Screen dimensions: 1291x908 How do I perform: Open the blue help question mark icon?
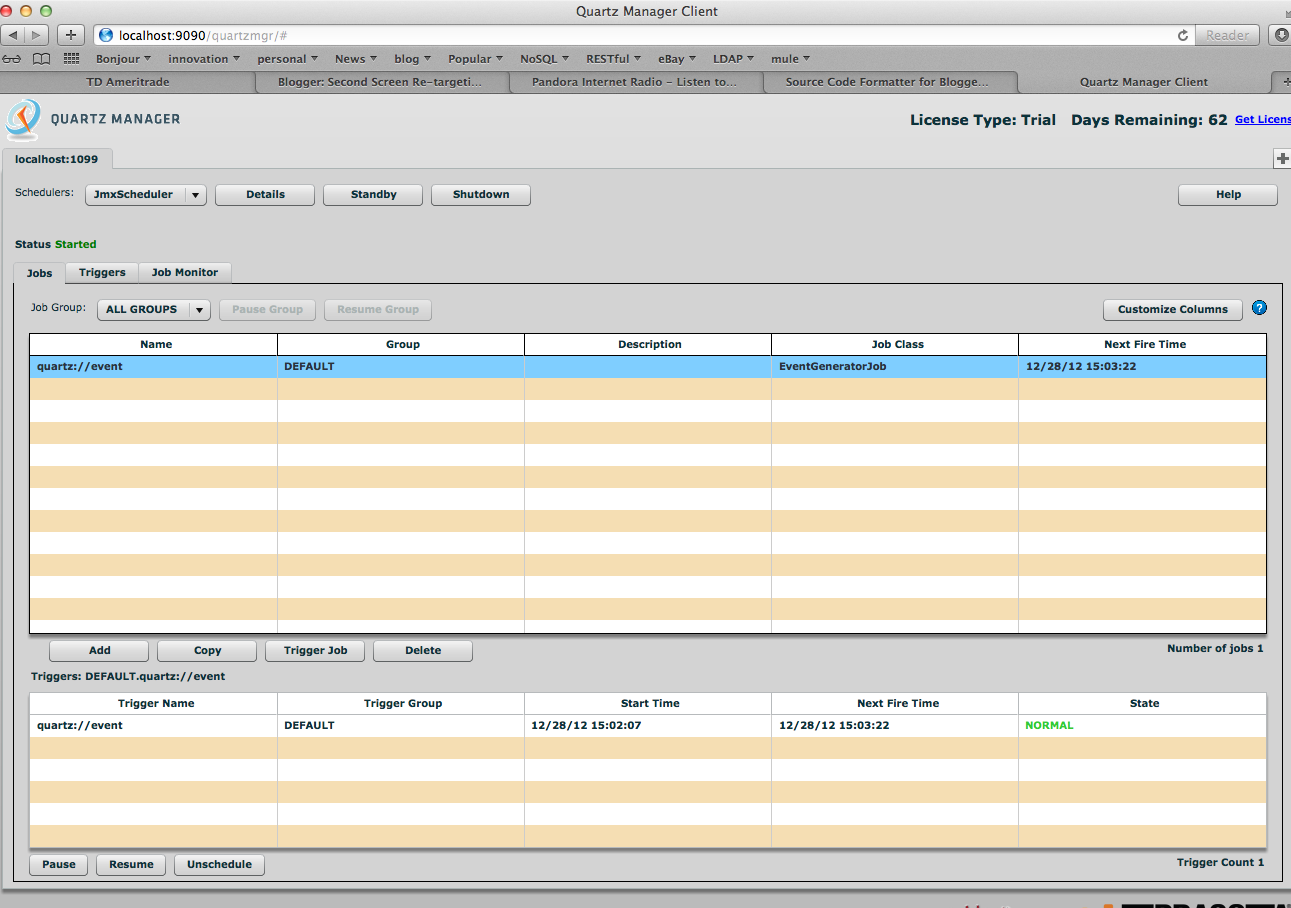[1259, 308]
